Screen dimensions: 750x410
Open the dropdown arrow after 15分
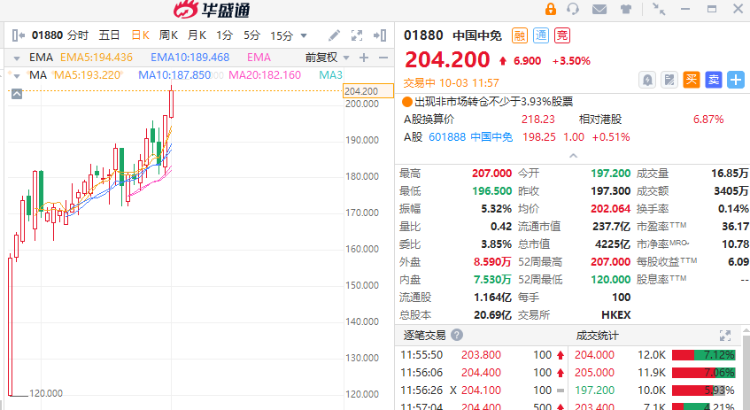point(305,35)
